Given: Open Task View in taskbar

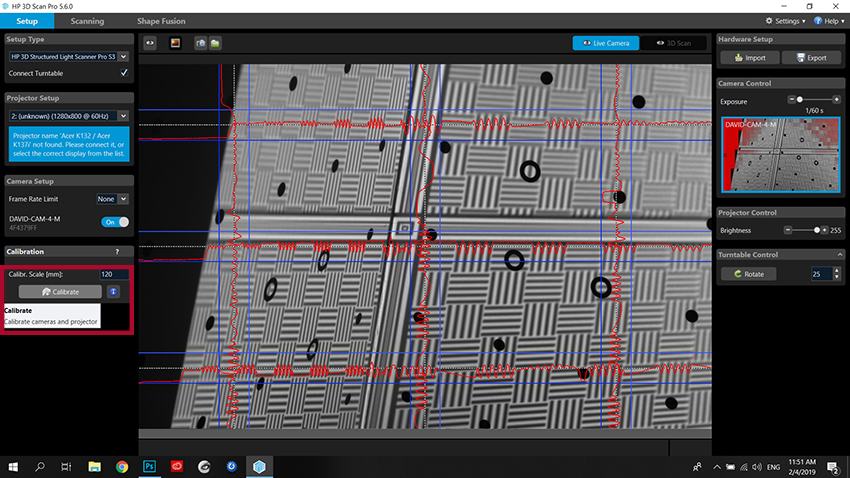Looking at the screenshot, I should click(x=66, y=467).
